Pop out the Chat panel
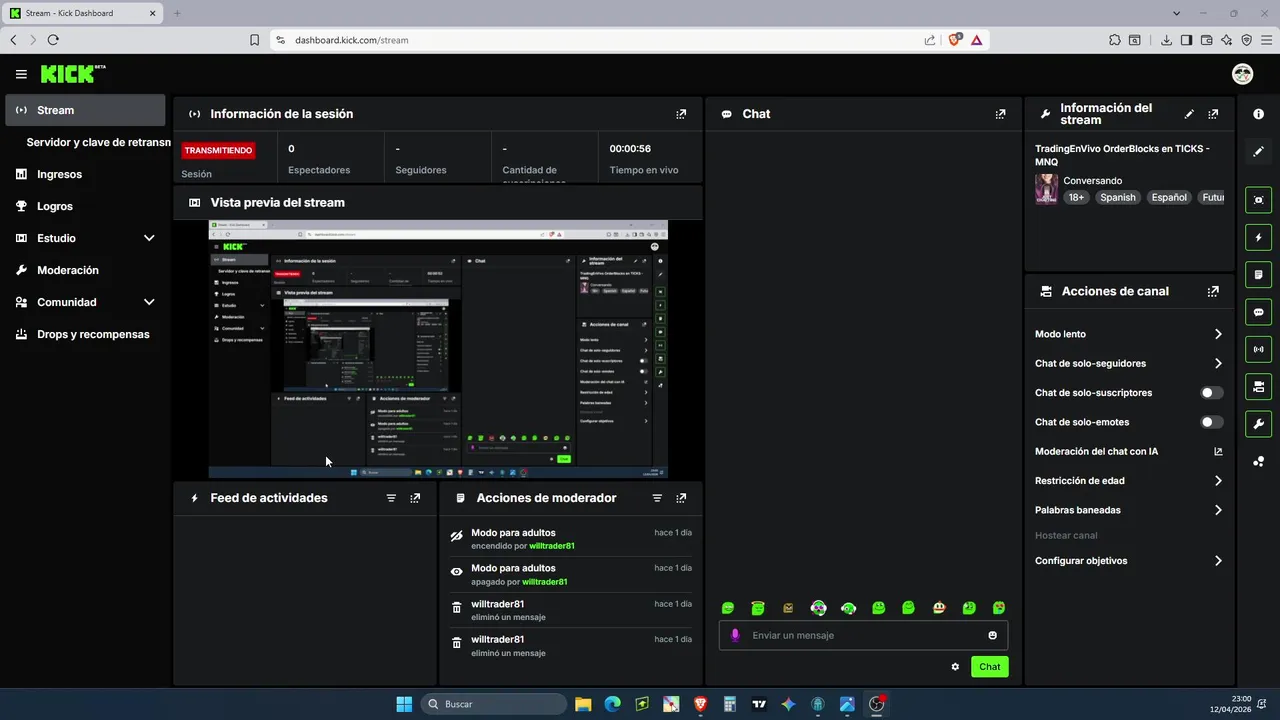Screen dimensions: 1280x720 [1000, 114]
